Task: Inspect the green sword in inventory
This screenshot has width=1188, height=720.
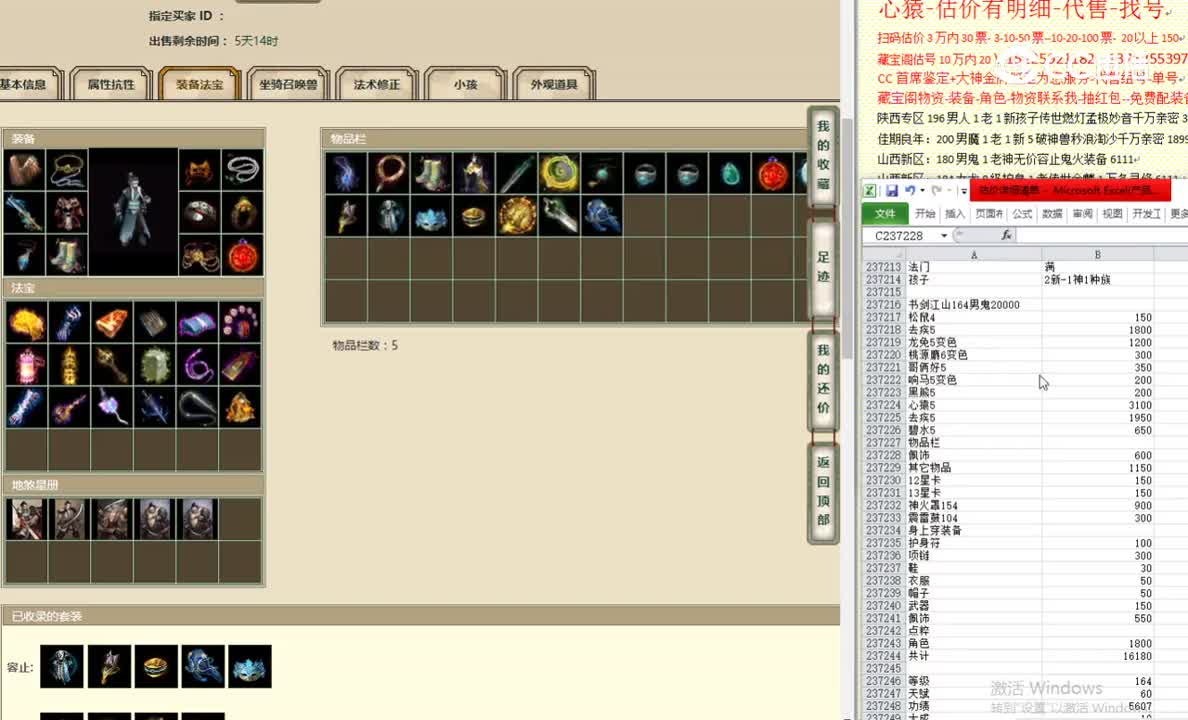Action: pos(517,173)
